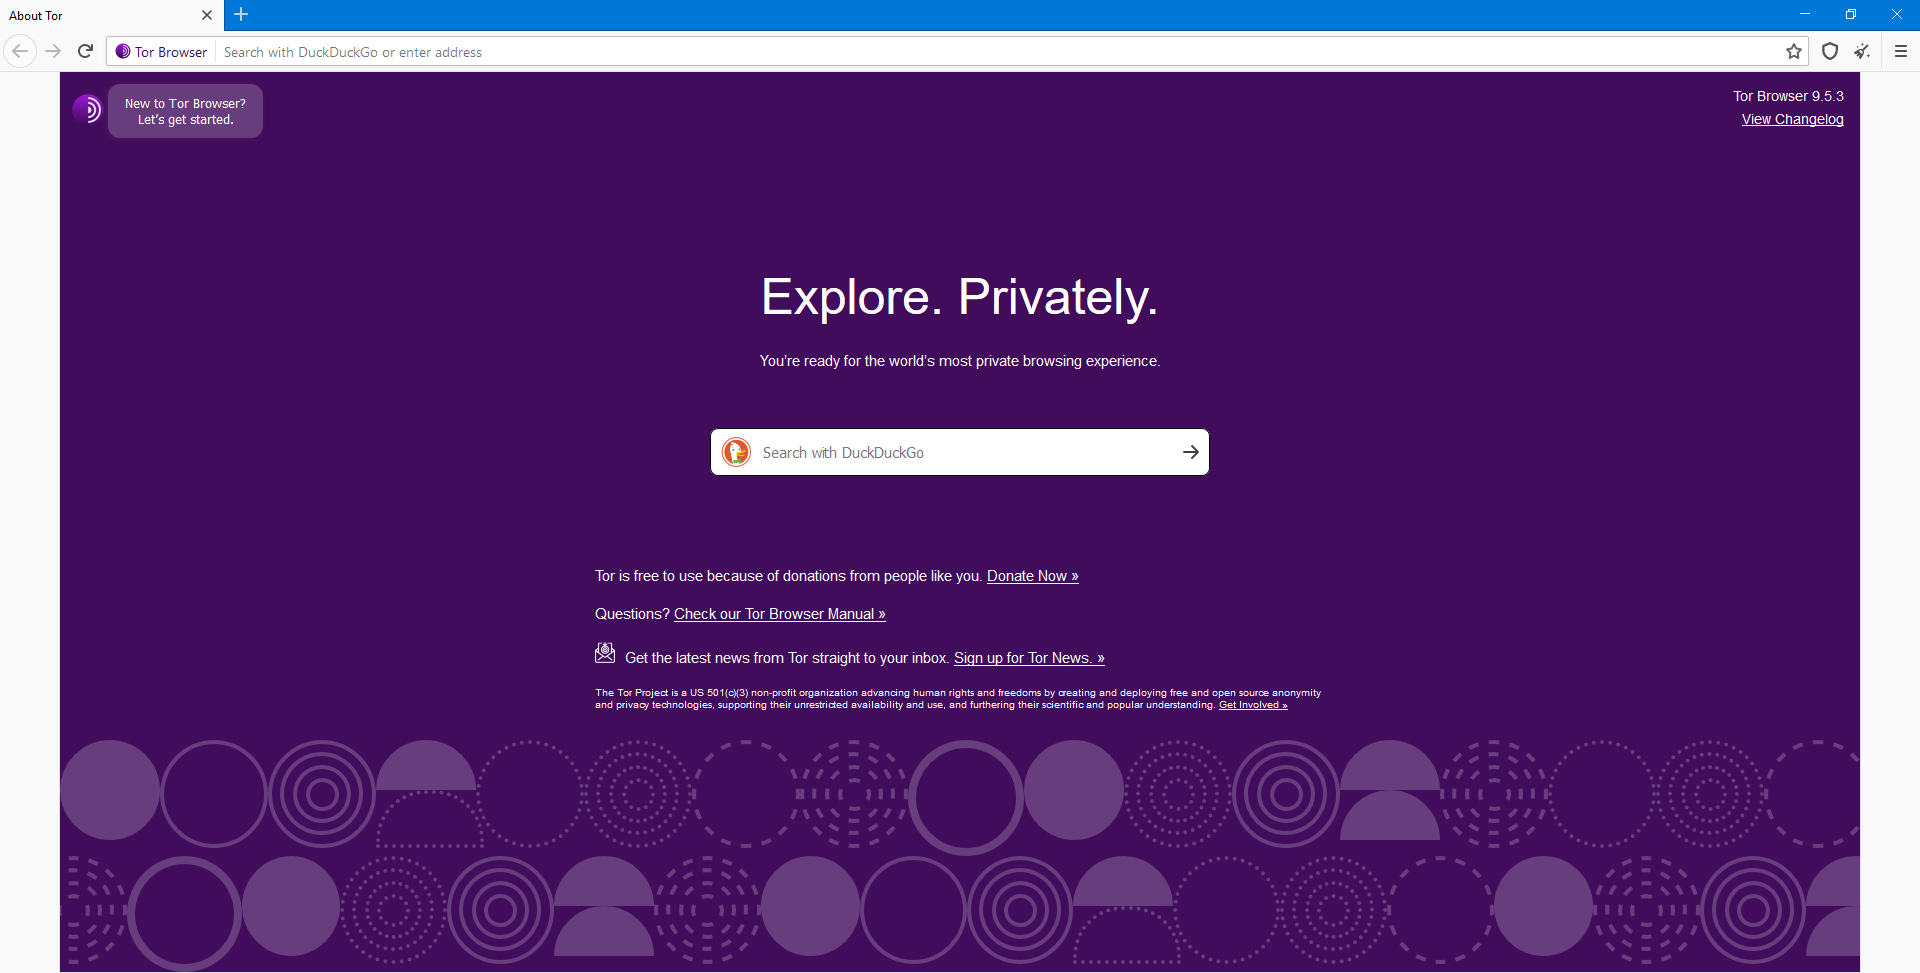The width and height of the screenshot is (1920, 973).
Task: Click the Get Involved link
Action: tap(1252, 704)
